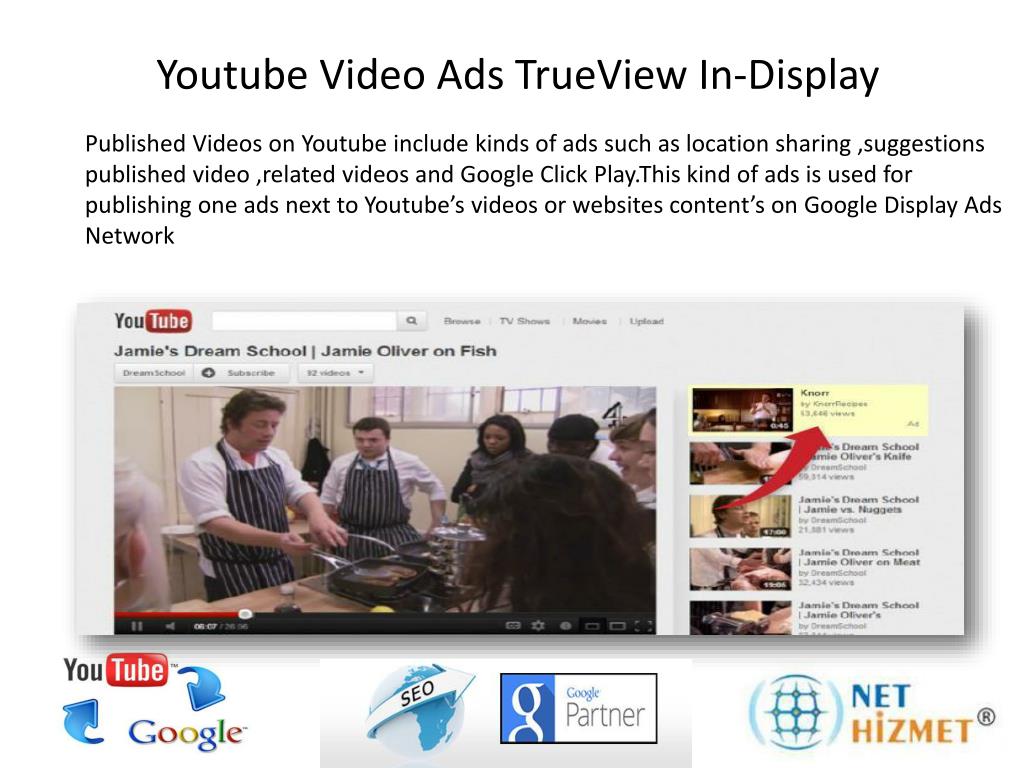Click the Google Partner badge
The image size is (1024, 768).
coord(579,709)
